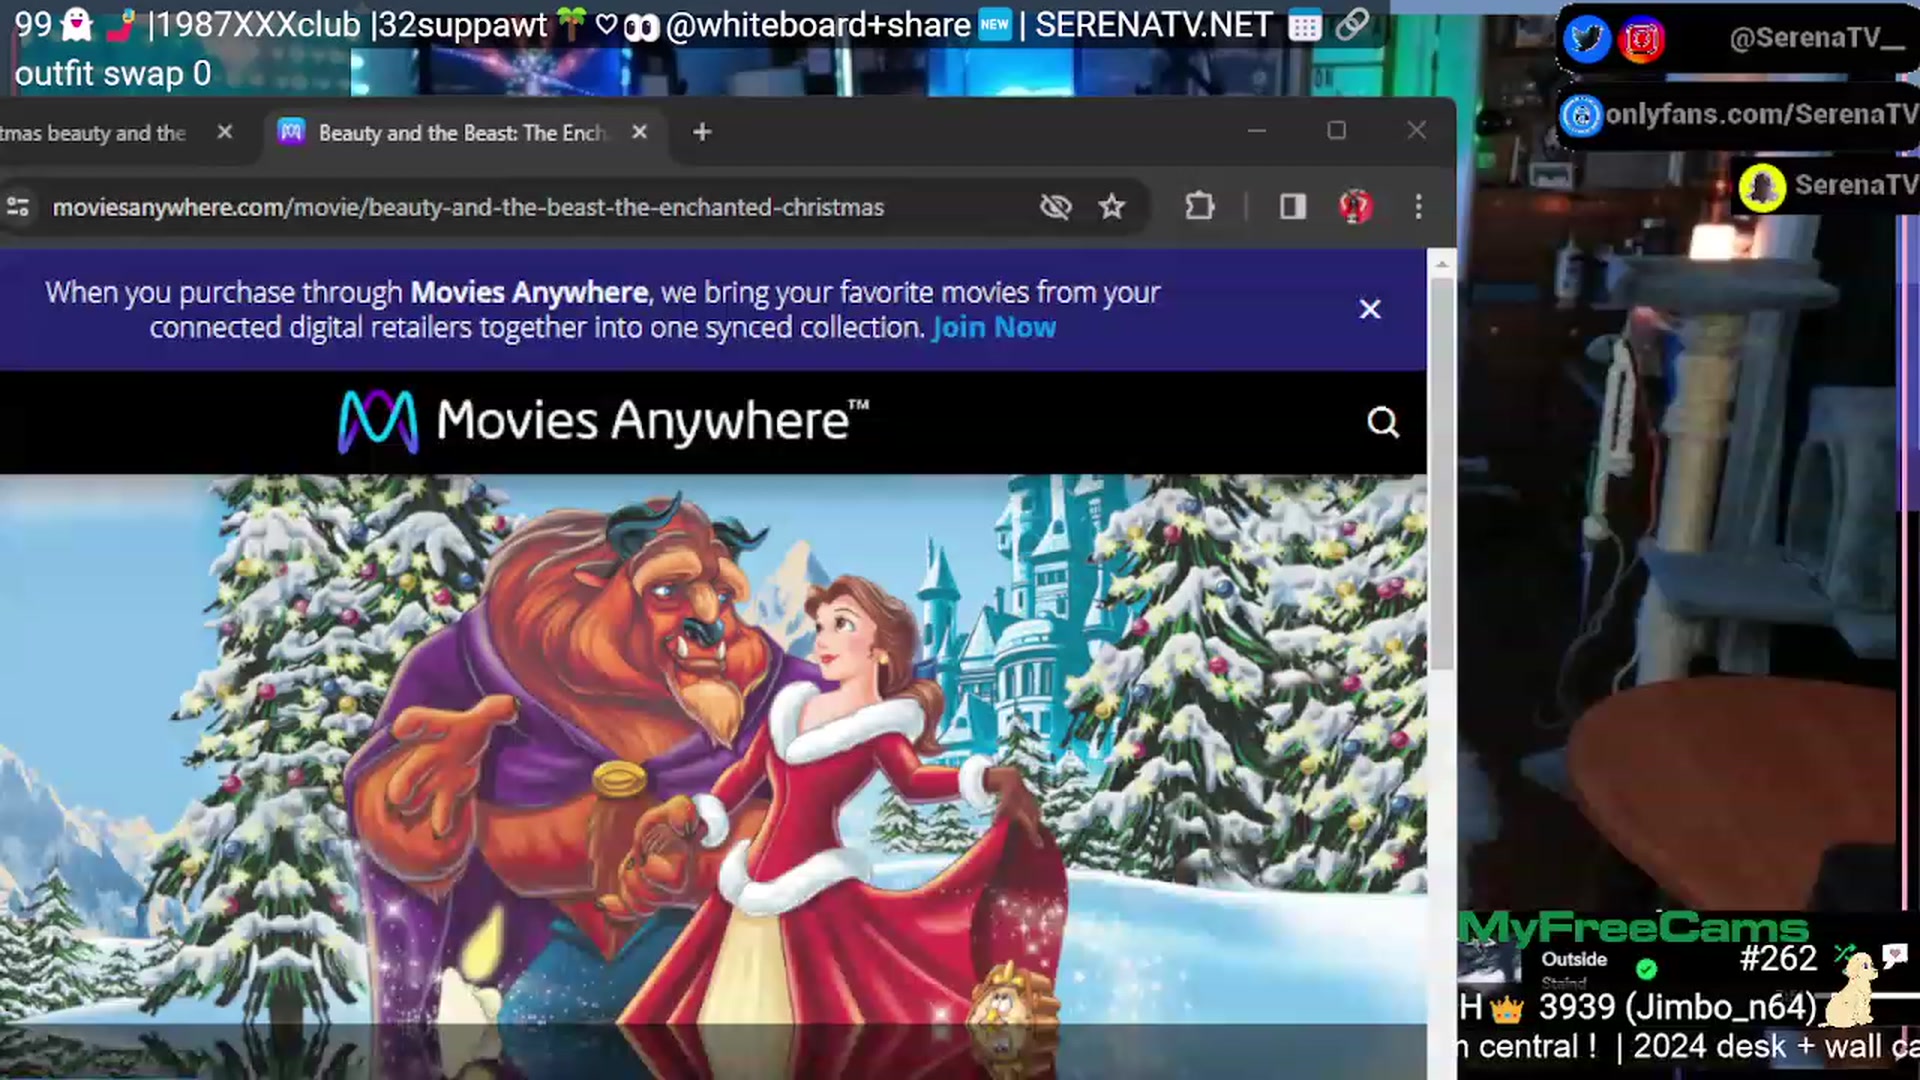Click the Movies Anywhere logo
The height and width of the screenshot is (1080, 1920).
tap(603, 421)
